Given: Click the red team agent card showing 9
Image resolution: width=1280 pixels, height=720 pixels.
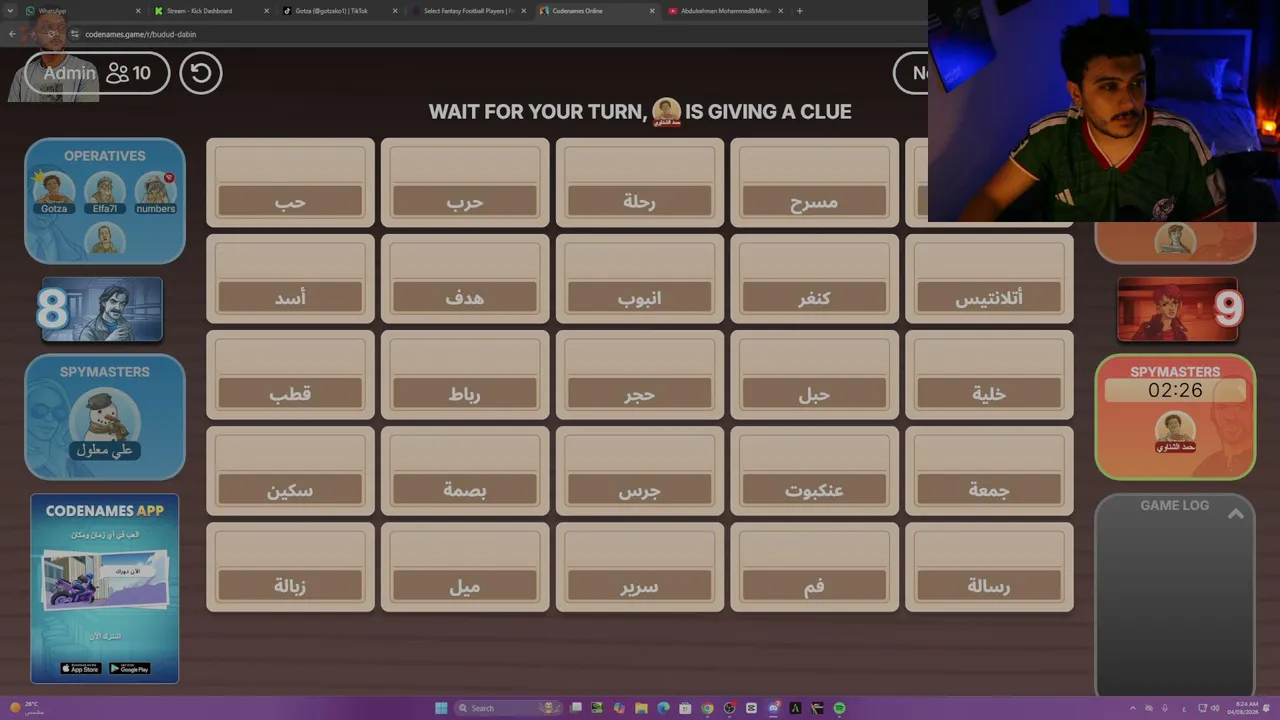Looking at the screenshot, I should click(1178, 310).
